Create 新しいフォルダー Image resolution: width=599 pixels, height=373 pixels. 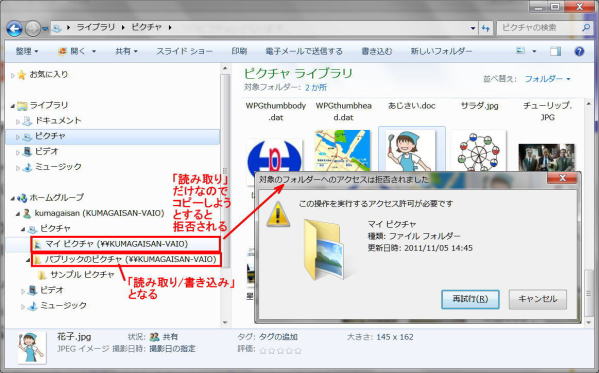(441, 51)
